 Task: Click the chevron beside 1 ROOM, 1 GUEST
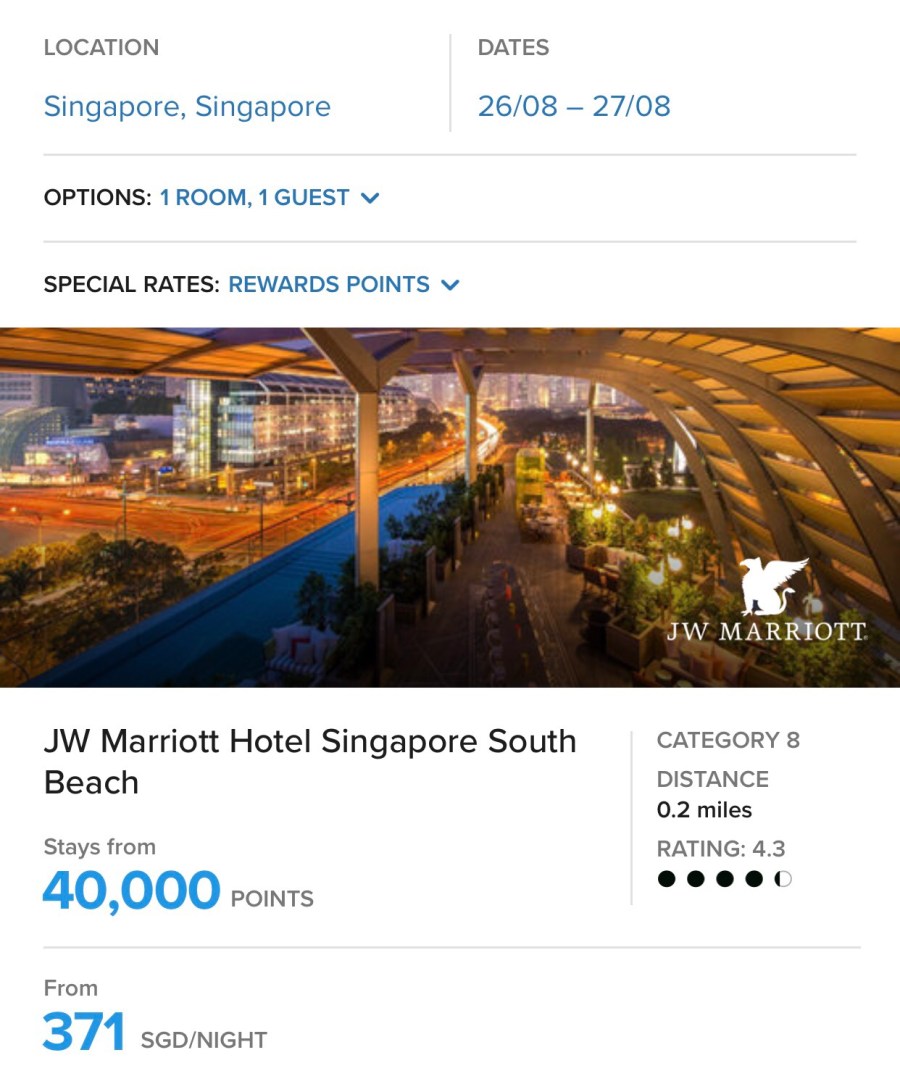click(370, 198)
